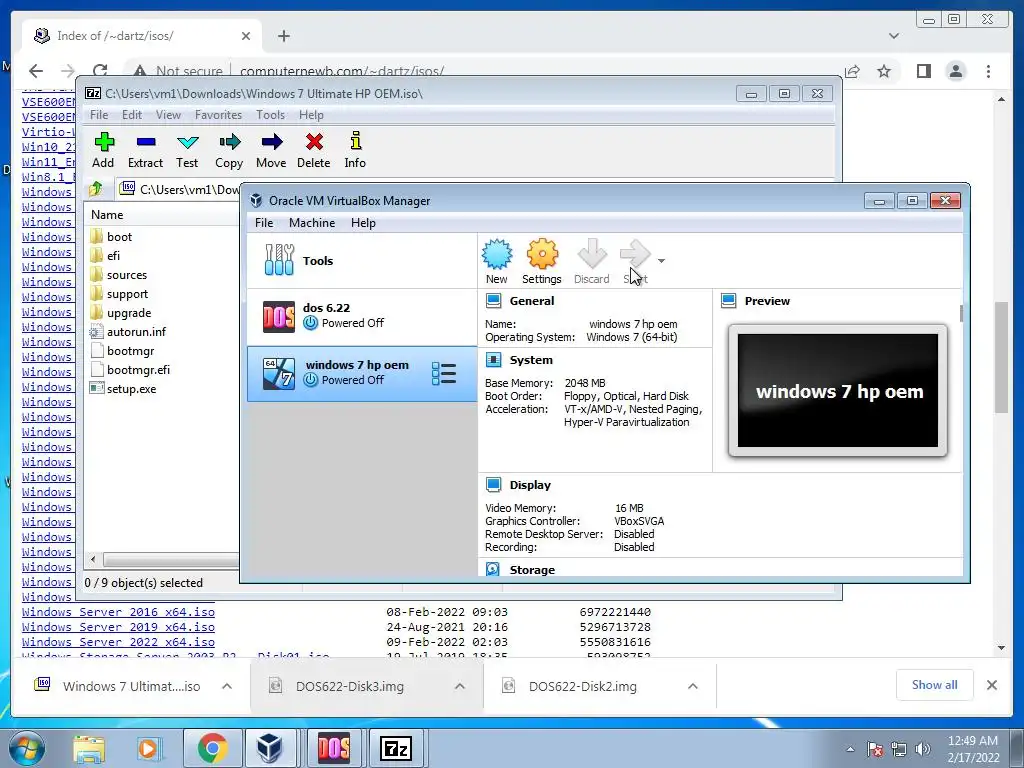Click Show all downloads button
The height and width of the screenshot is (768, 1024).
click(x=935, y=685)
